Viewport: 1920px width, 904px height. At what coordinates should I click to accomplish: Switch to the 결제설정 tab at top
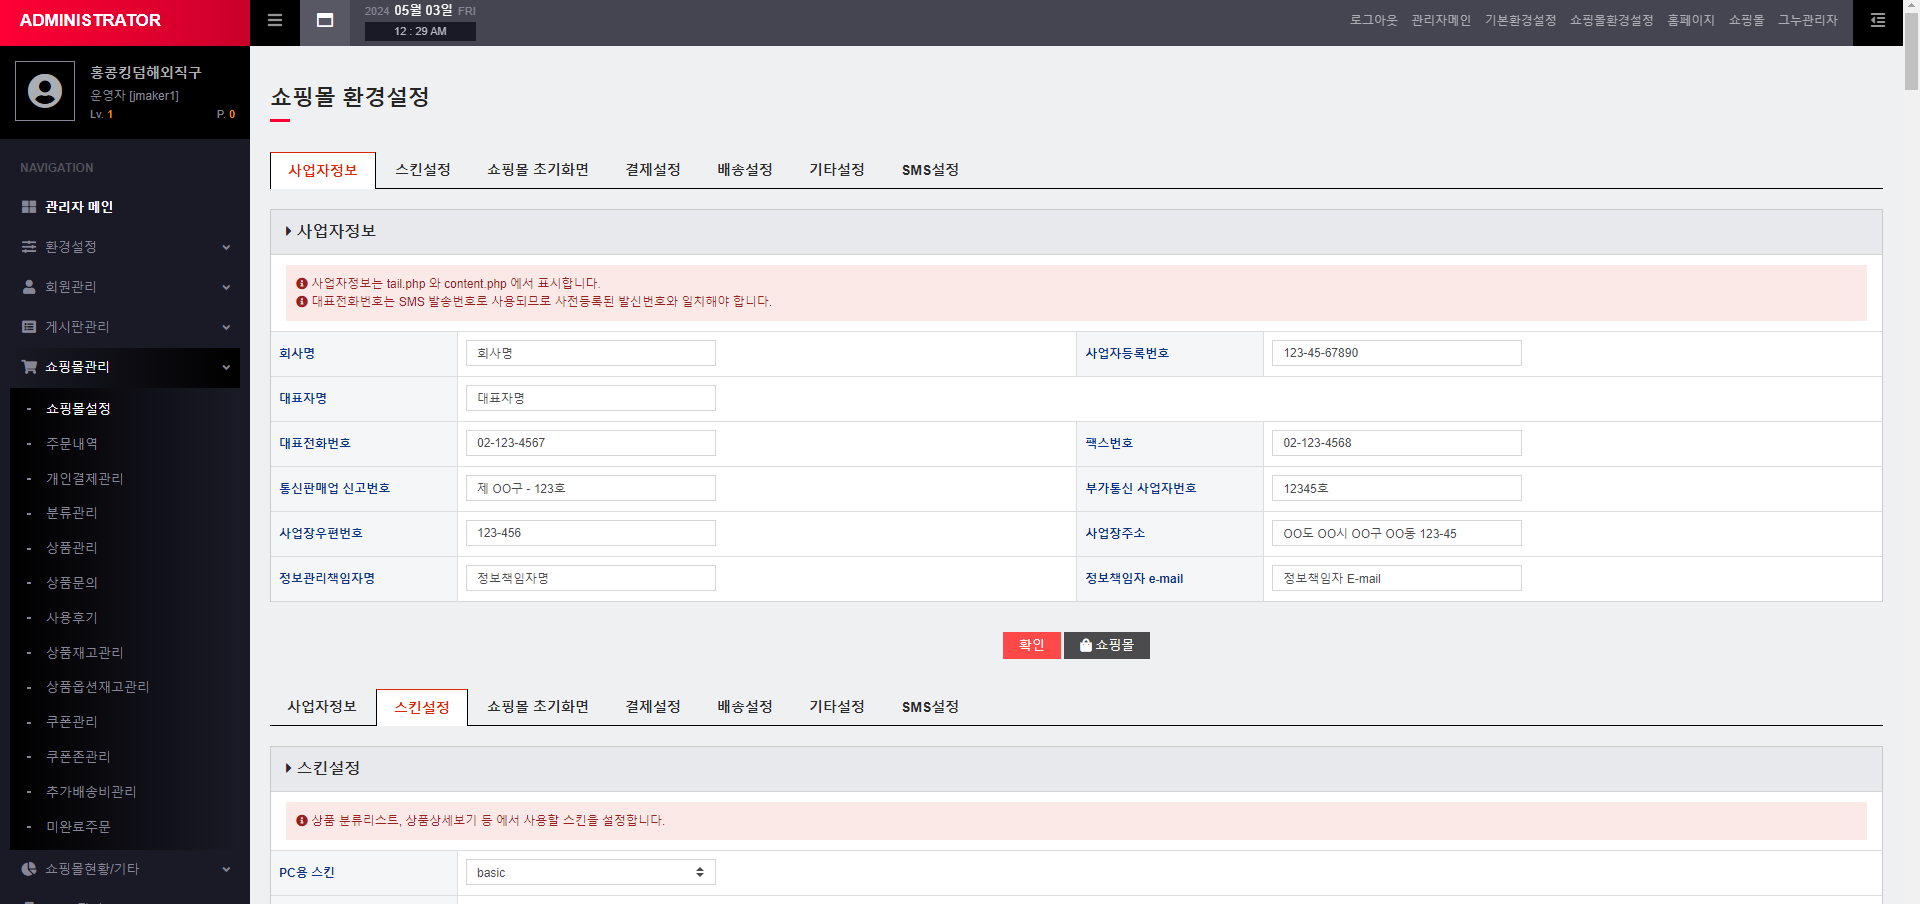pos(652,170)
